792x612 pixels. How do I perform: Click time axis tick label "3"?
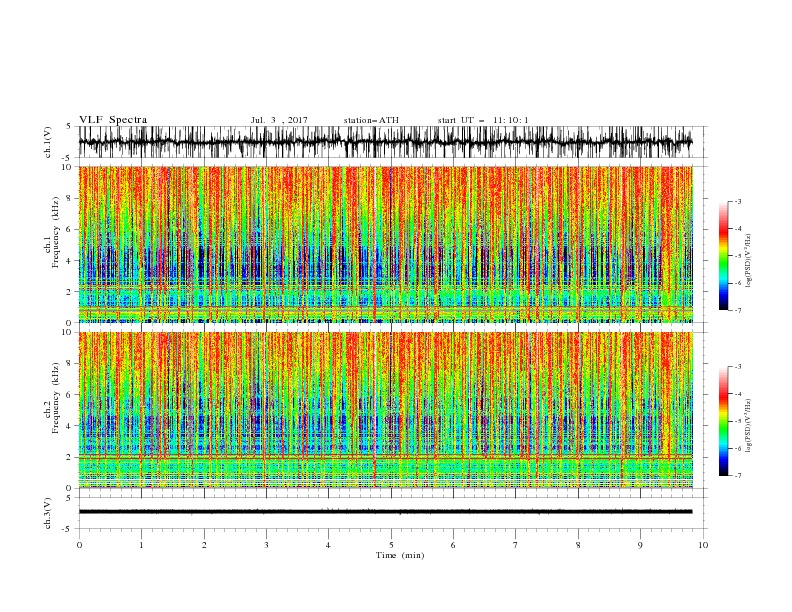266,545
